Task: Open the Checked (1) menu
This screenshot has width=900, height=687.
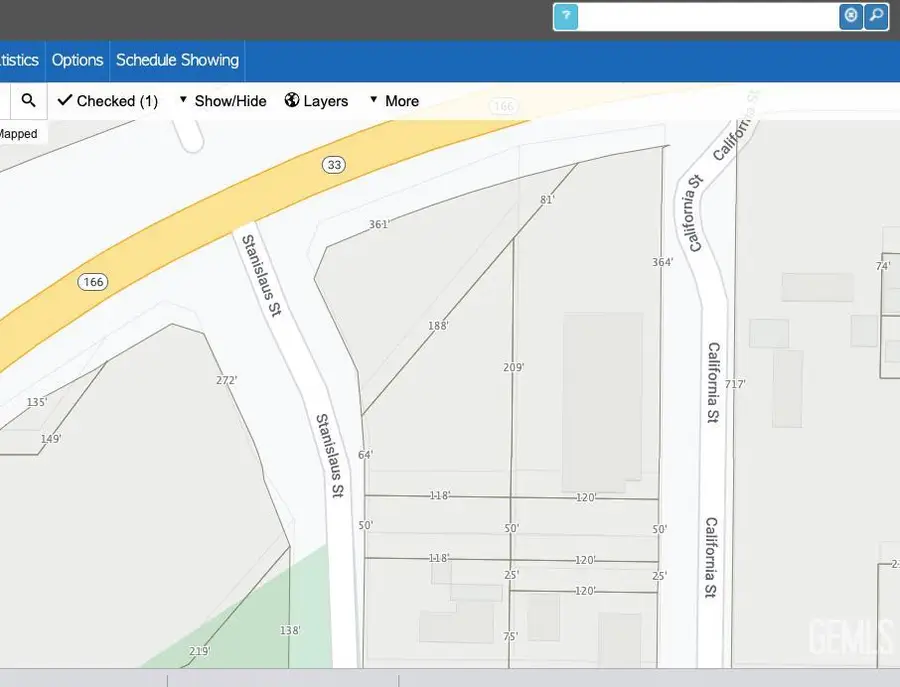Action: coord(108,101)
